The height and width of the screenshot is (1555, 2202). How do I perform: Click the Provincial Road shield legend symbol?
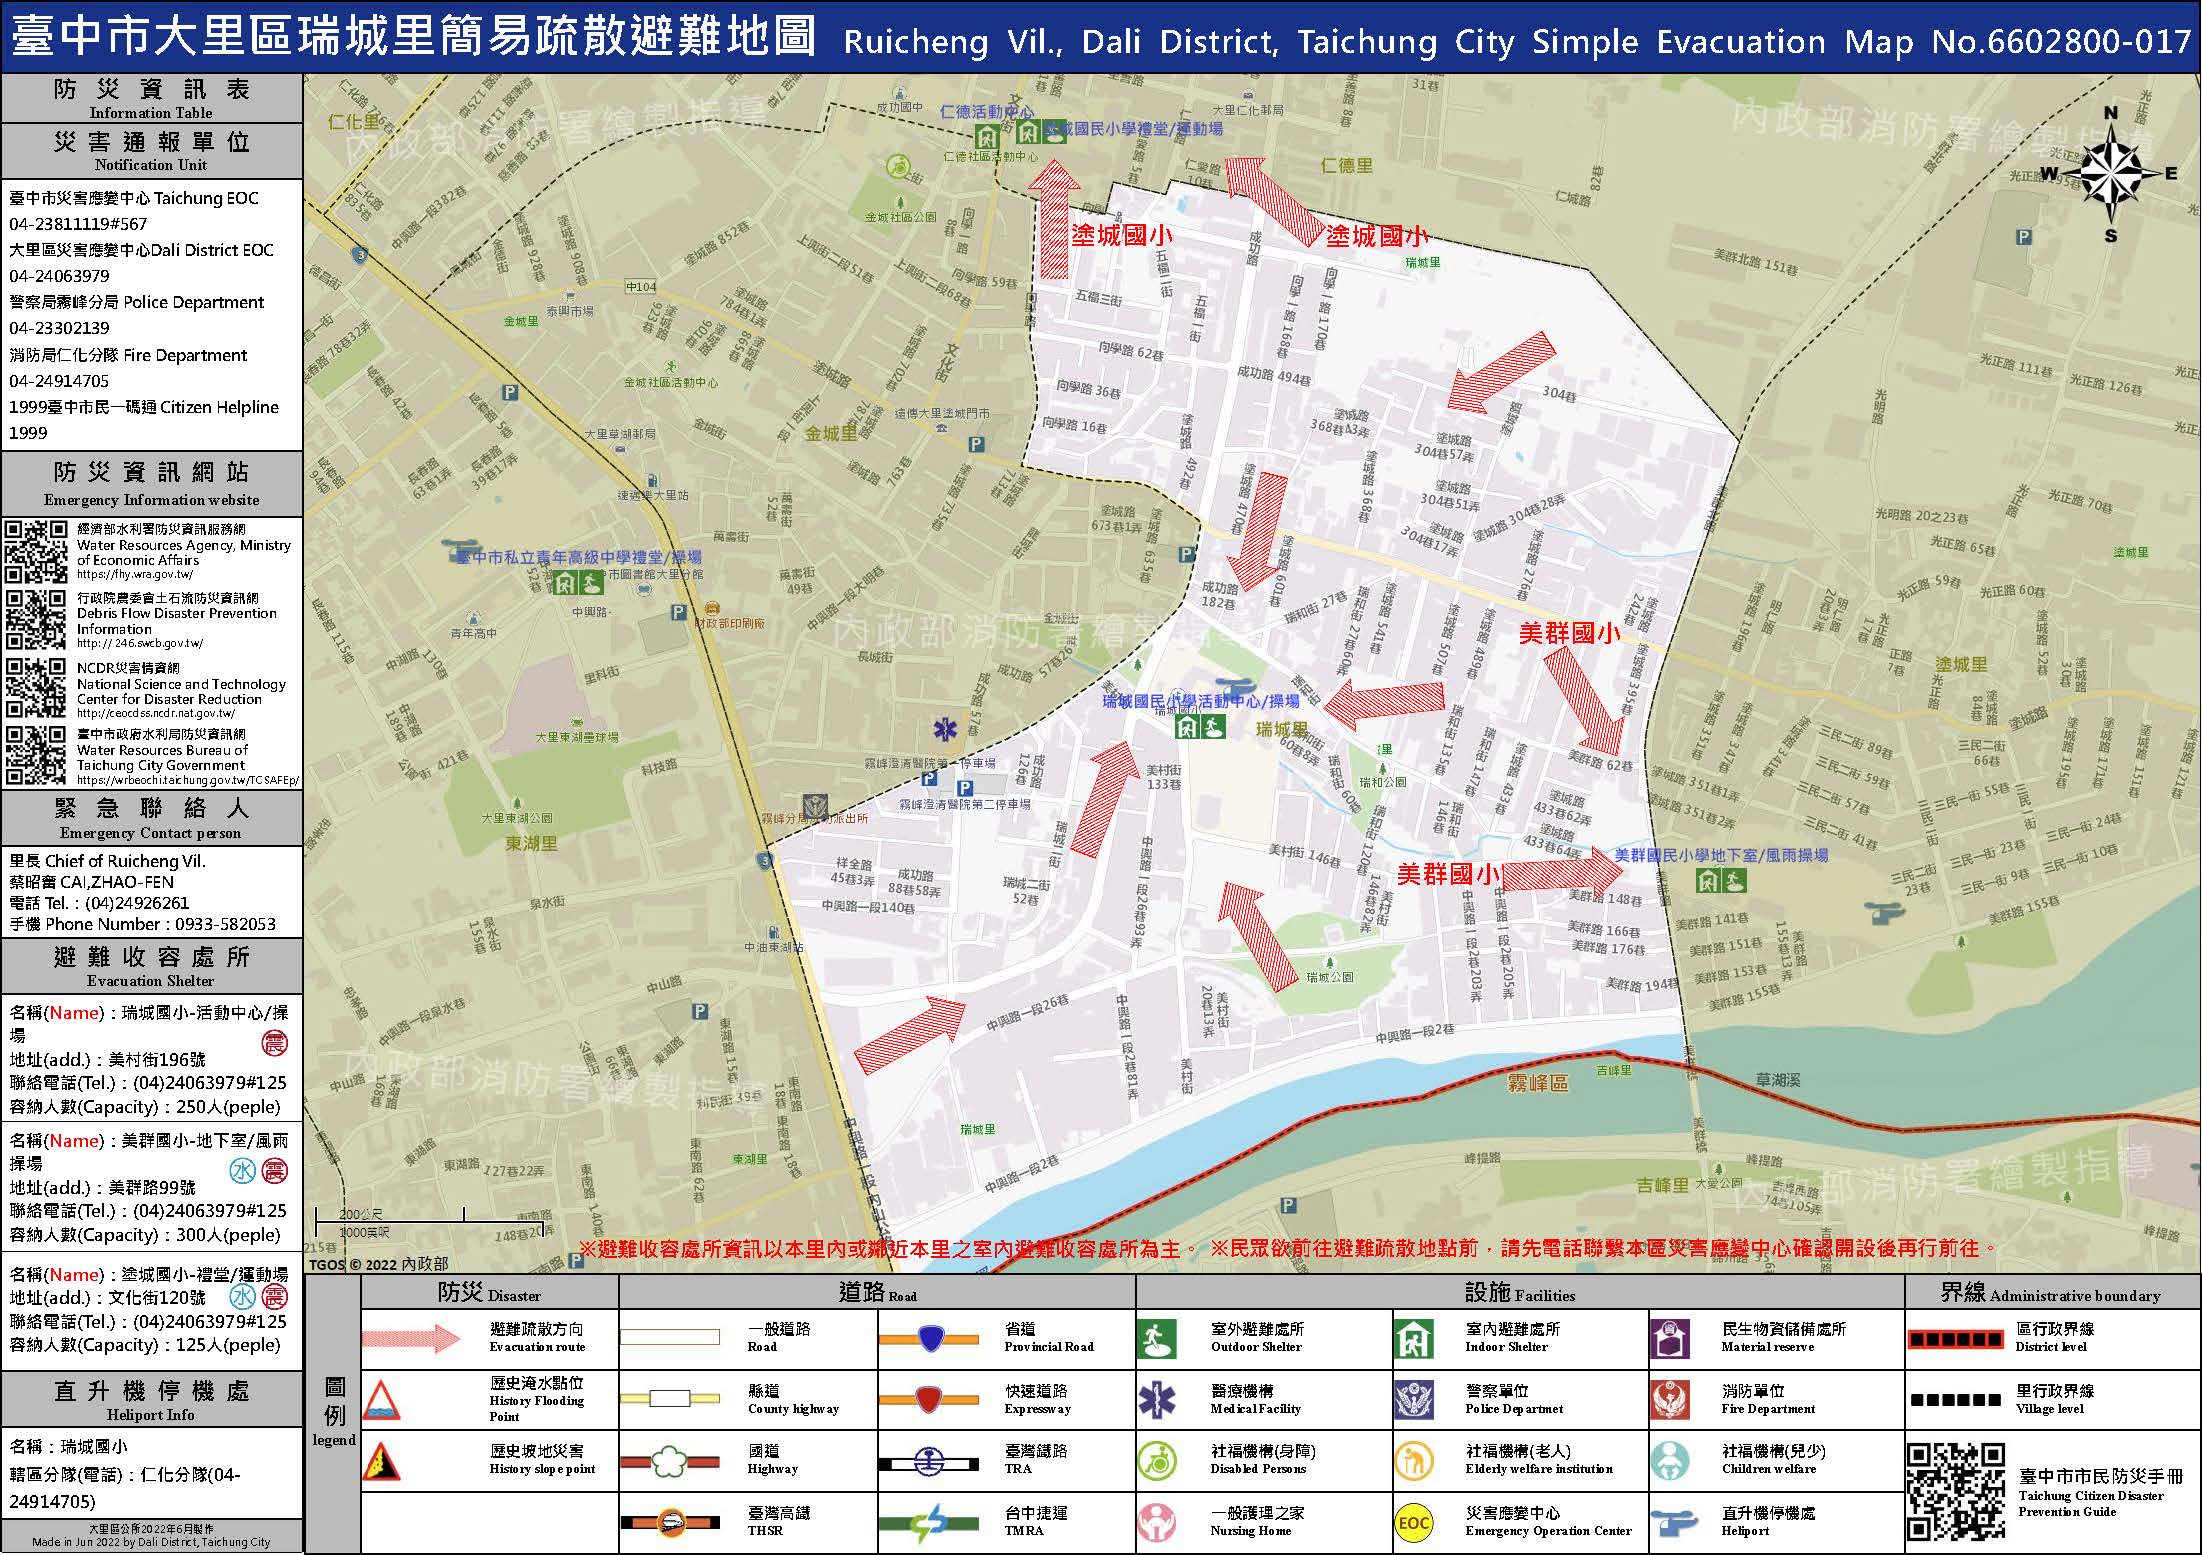929,1338
